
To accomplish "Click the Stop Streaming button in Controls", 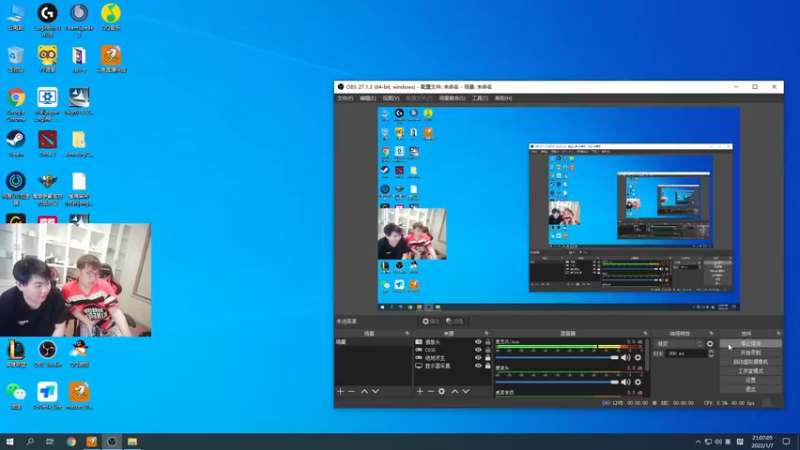I will [751, 344].
